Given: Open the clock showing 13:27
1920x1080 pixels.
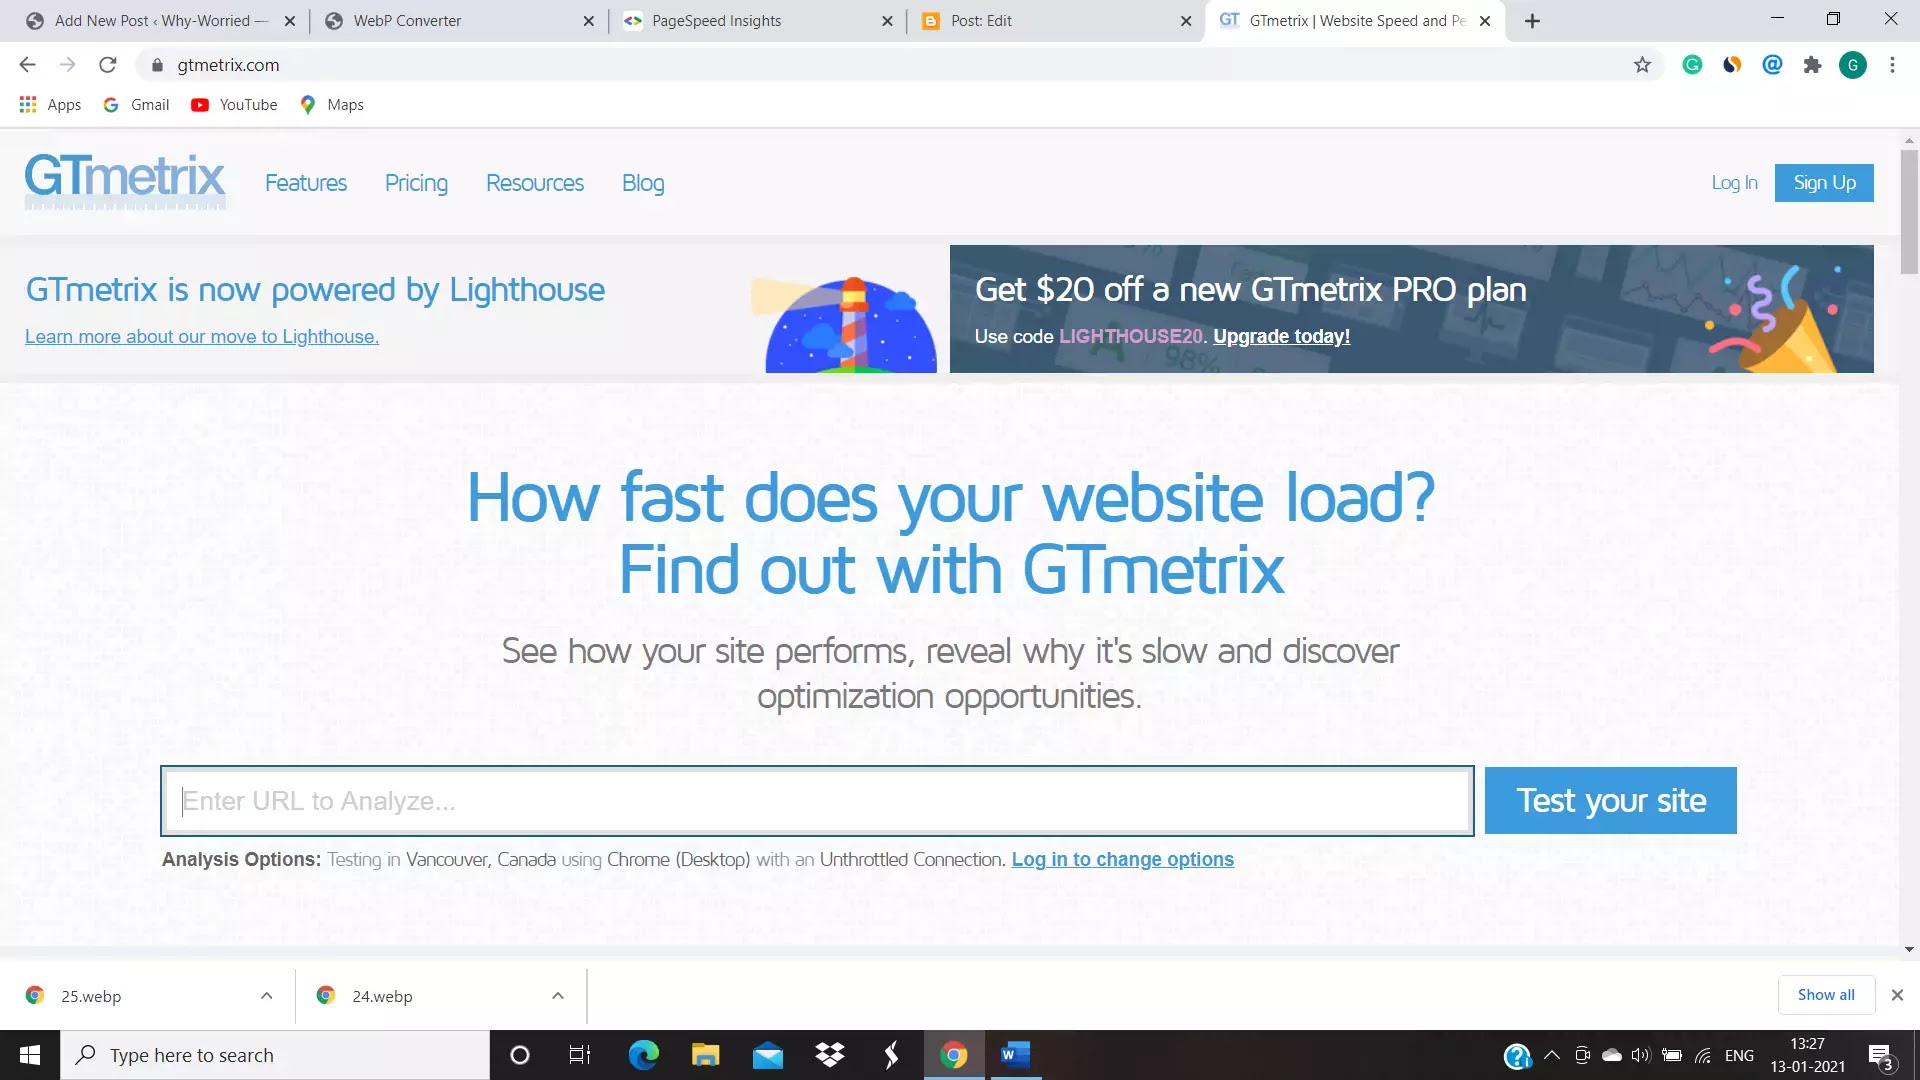Looking at the screenshot, I should (1807, 1055).
